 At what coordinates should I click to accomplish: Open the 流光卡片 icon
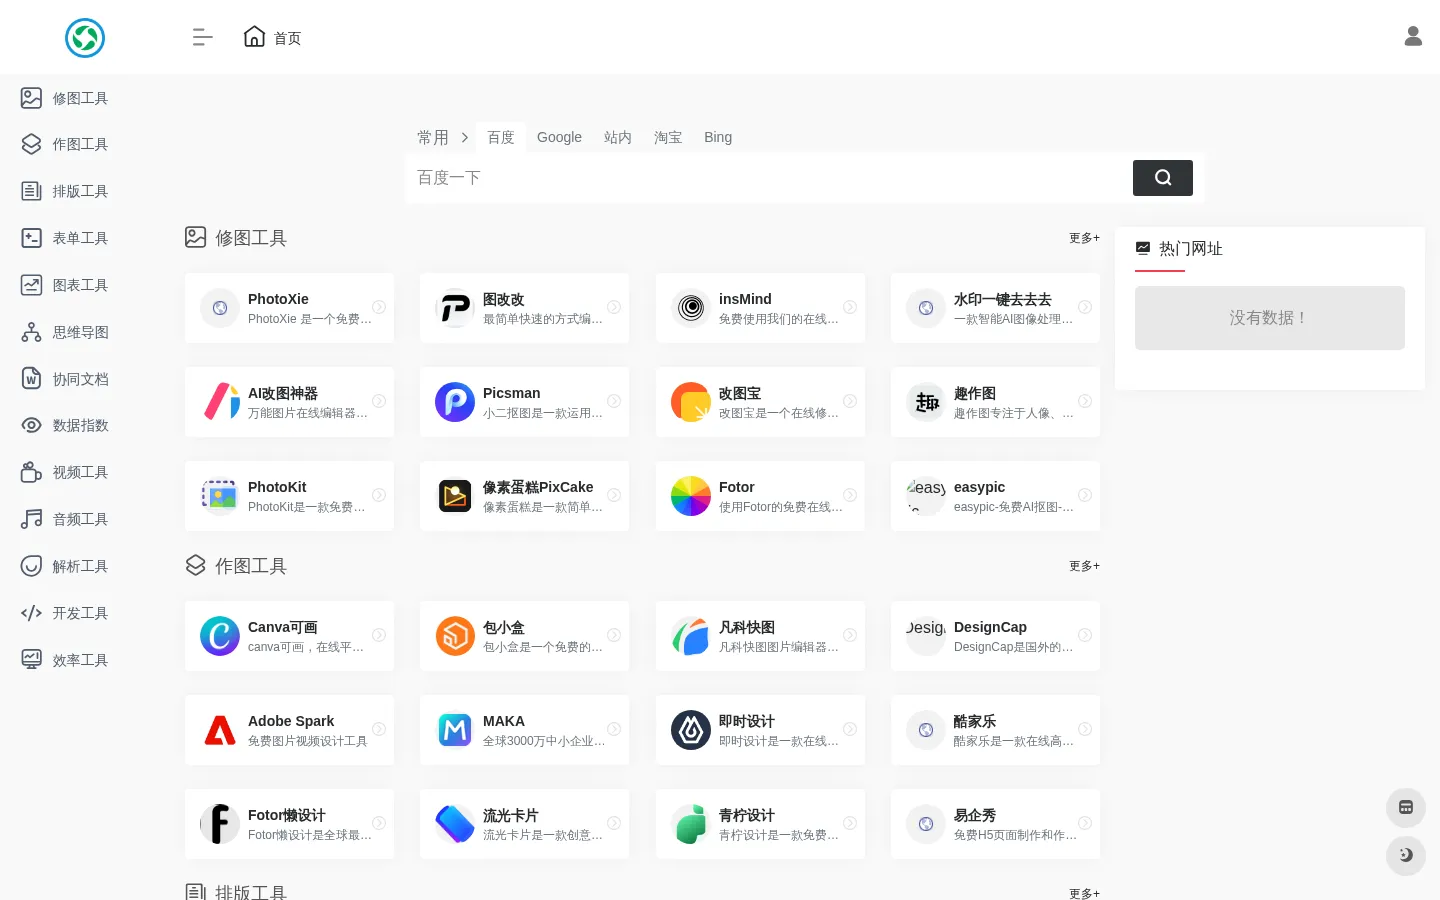click(x=455, y=824)
